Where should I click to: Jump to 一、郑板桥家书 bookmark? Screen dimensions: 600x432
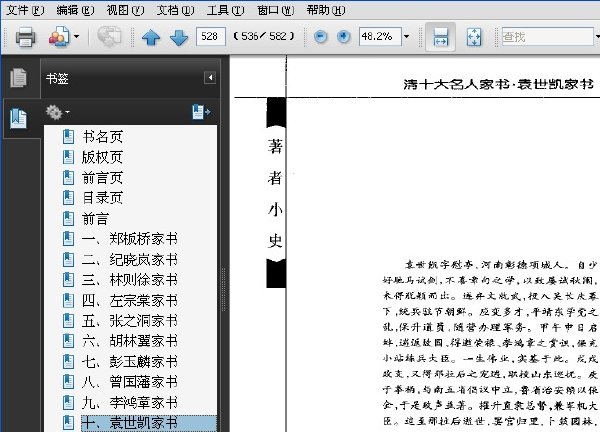point(130,239)
